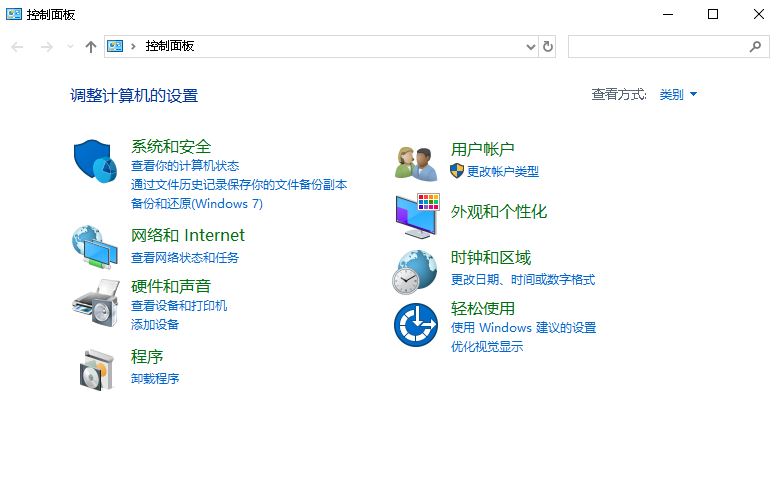Open 硬件和声音 category
This screenshot has height=497, width=776.
[171, 286]
